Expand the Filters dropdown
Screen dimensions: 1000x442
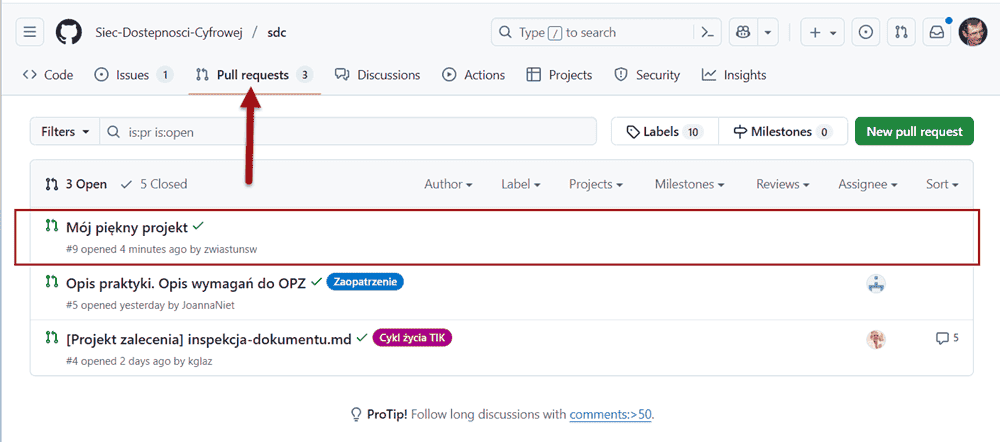[x=65, y=132]
